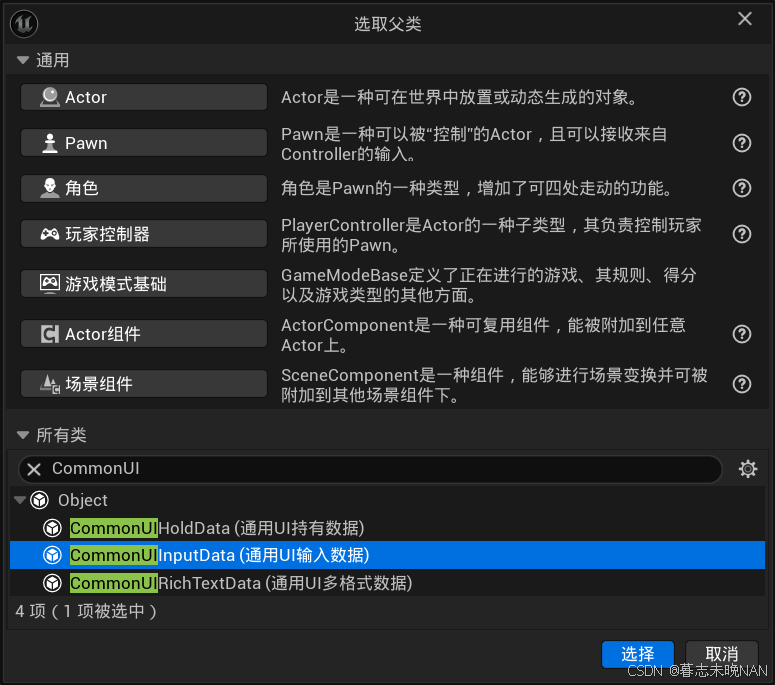
Task: Open help for 场景组件 class
Action: (x=741, y=384)
